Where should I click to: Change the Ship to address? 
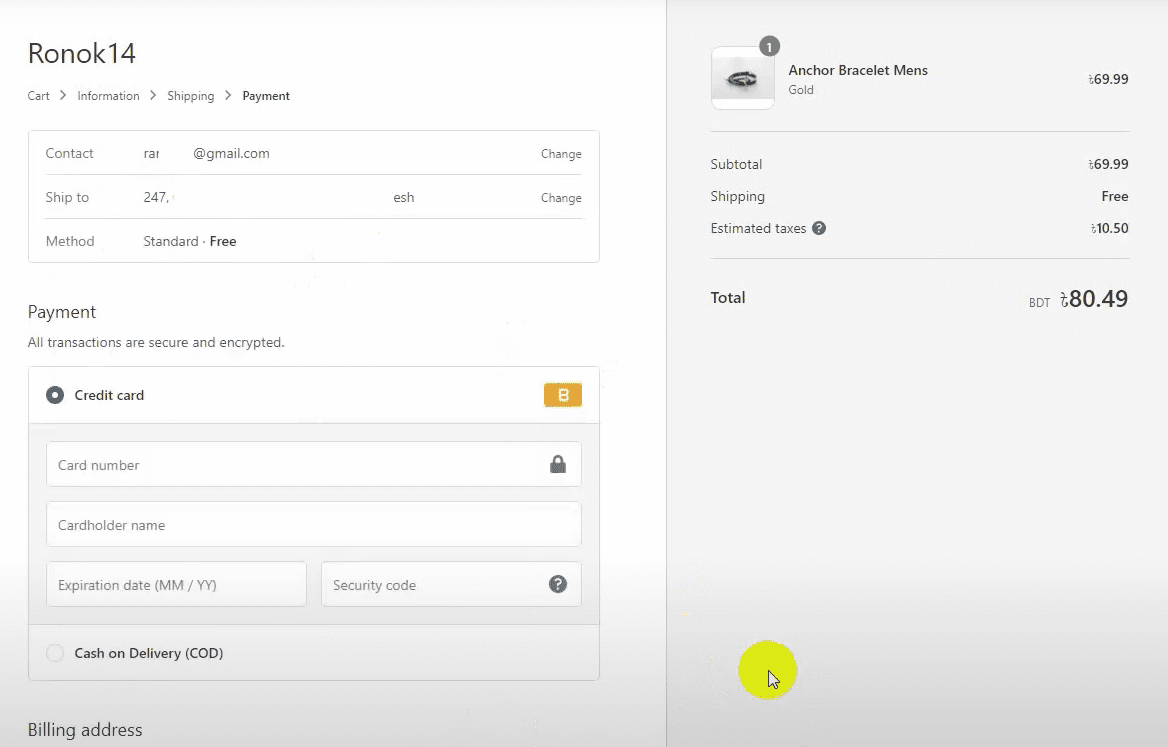(560, 198)
